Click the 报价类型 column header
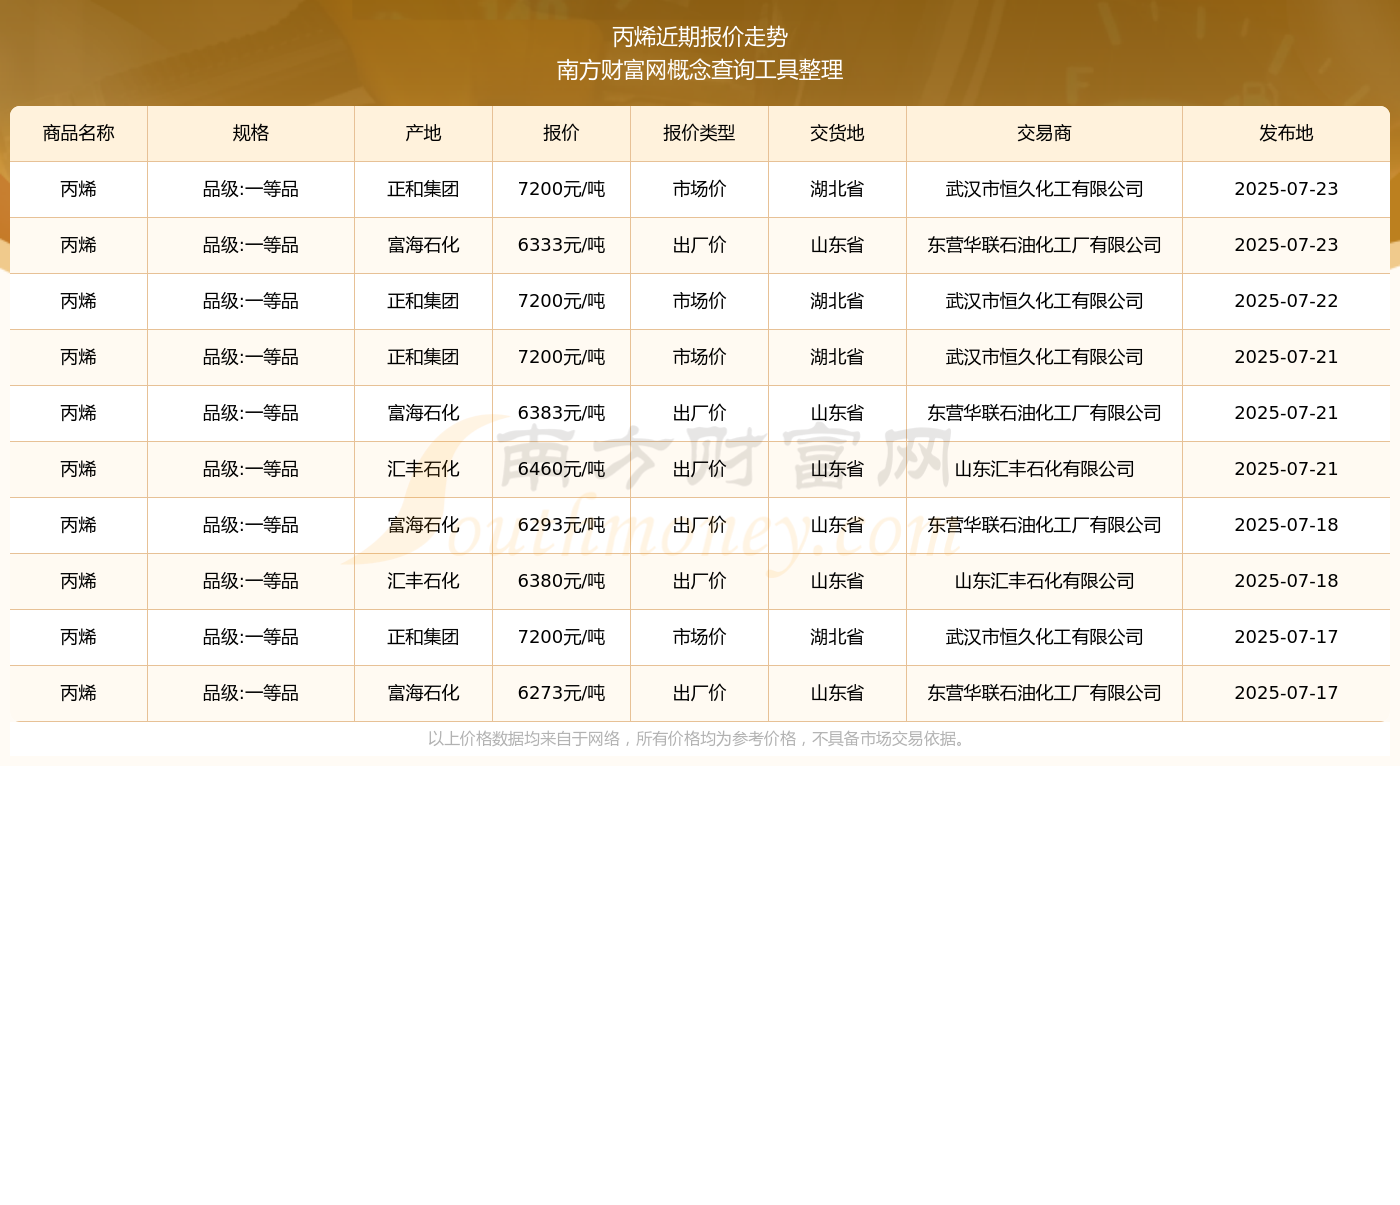 pyautogui.click(x=699, y=133)
